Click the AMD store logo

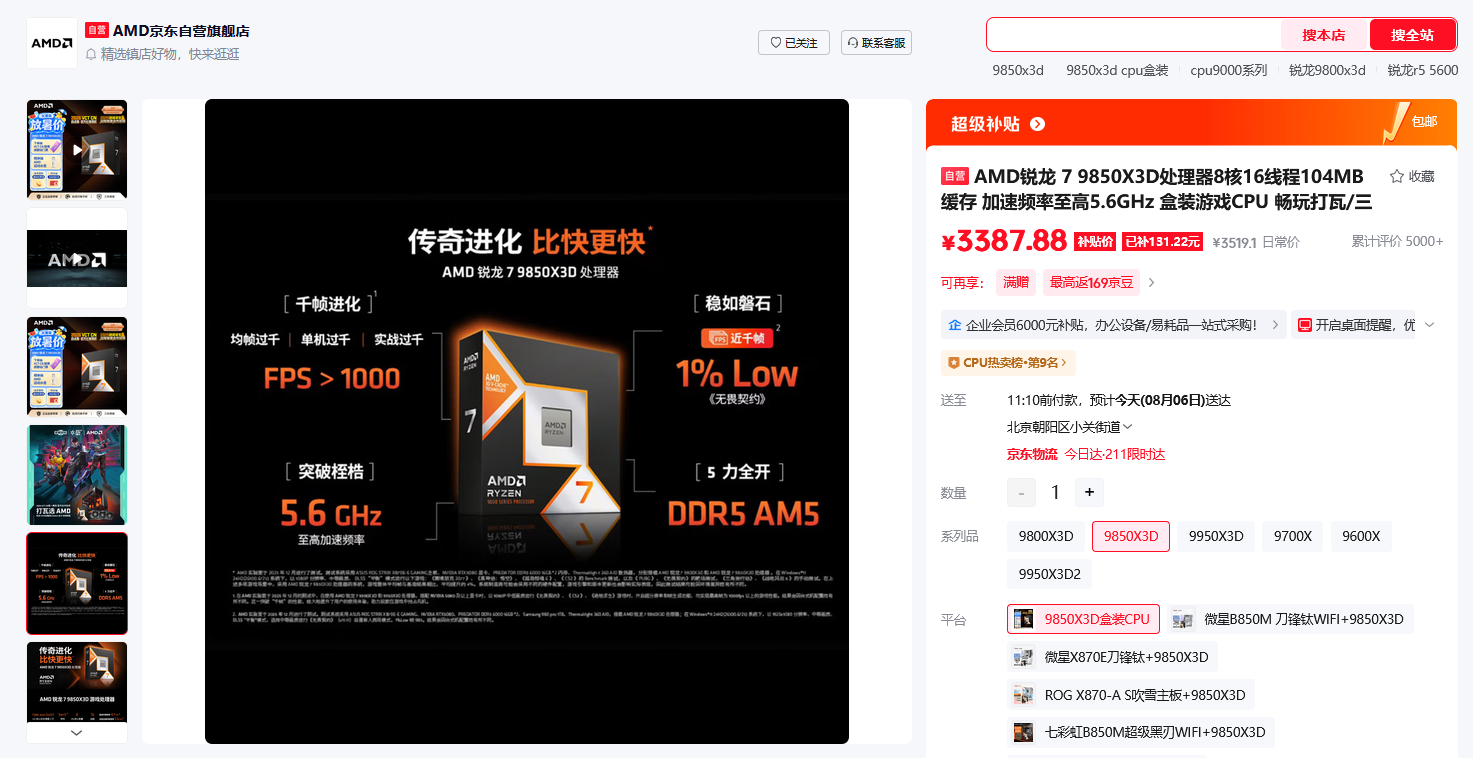tap(51, 43)
